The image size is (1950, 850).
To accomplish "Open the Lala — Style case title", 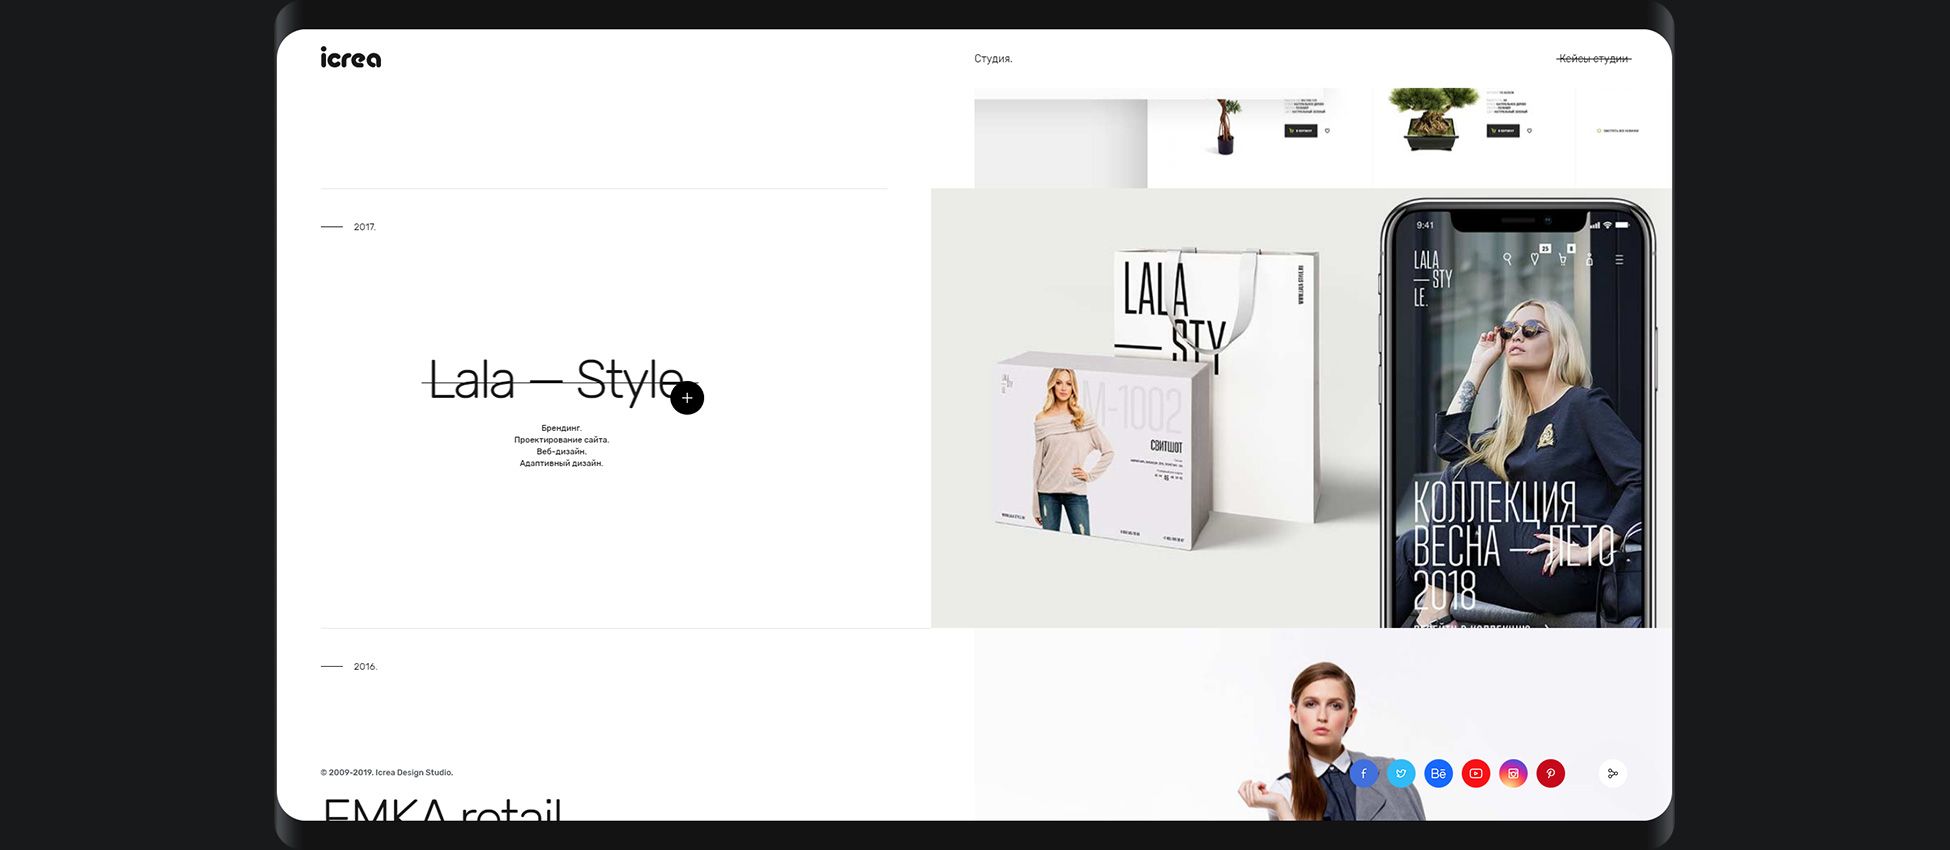I will (x=555, y=381).
